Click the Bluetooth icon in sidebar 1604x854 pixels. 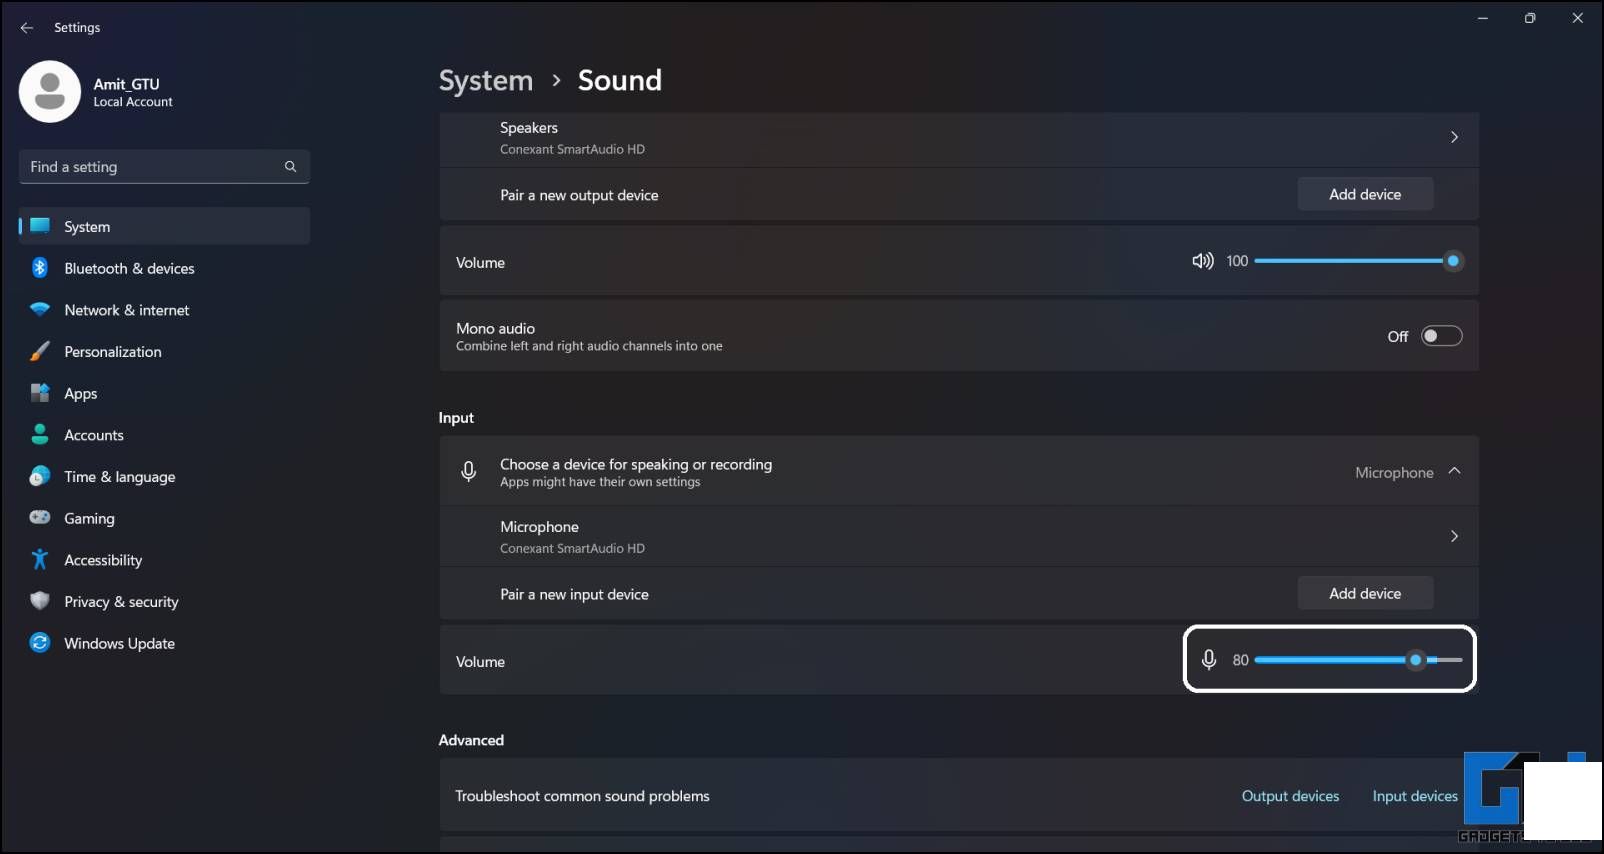[x=40, y=268]
